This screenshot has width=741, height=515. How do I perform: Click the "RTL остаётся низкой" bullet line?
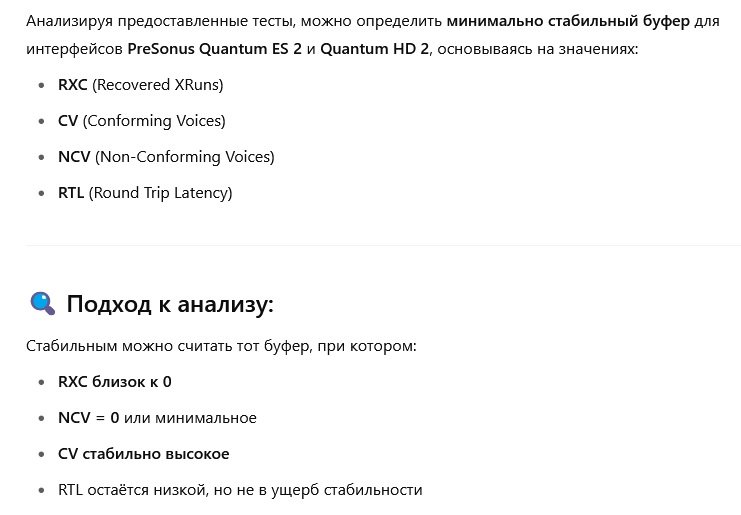click(240, 490)
